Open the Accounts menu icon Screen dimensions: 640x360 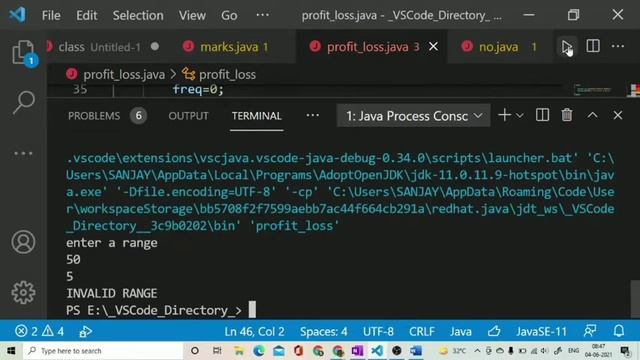click(23, 242)
